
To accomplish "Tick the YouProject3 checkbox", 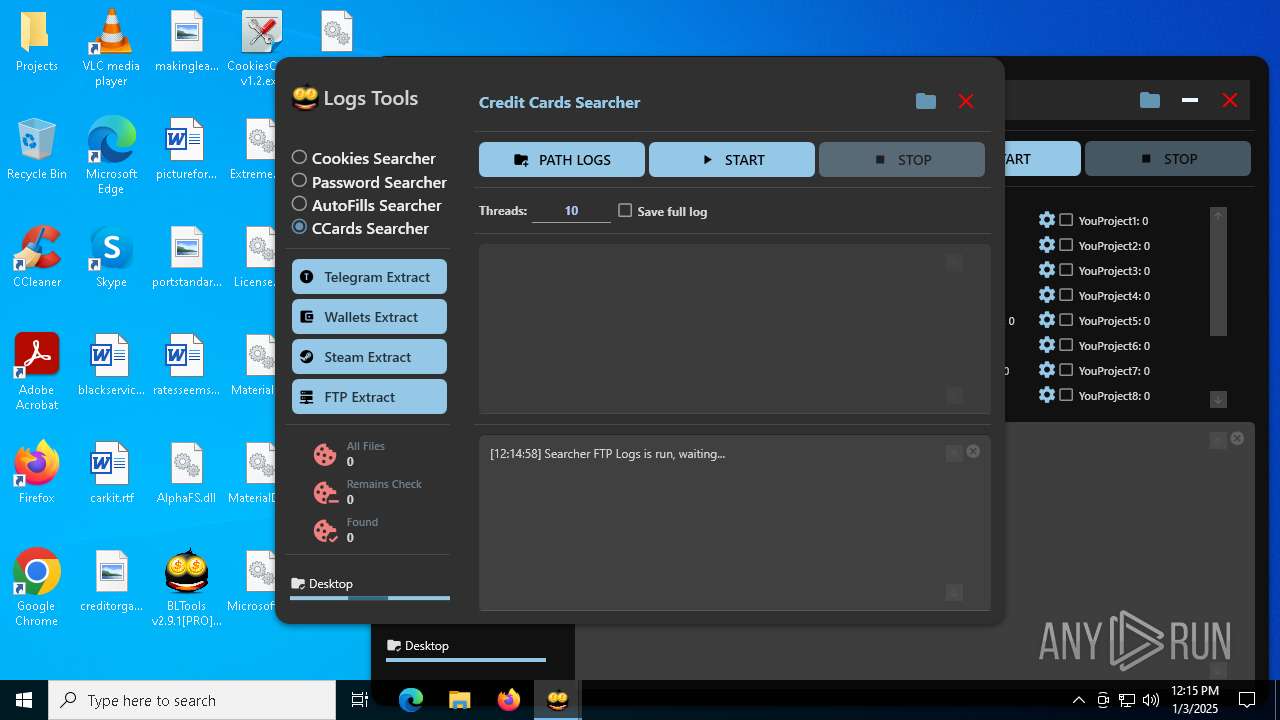I will (1066, 270).
